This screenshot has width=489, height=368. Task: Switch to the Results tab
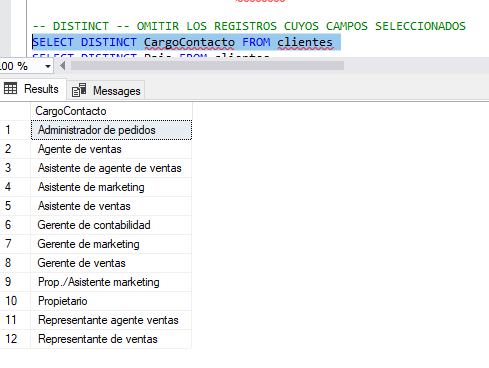click(x=33, y=89)
